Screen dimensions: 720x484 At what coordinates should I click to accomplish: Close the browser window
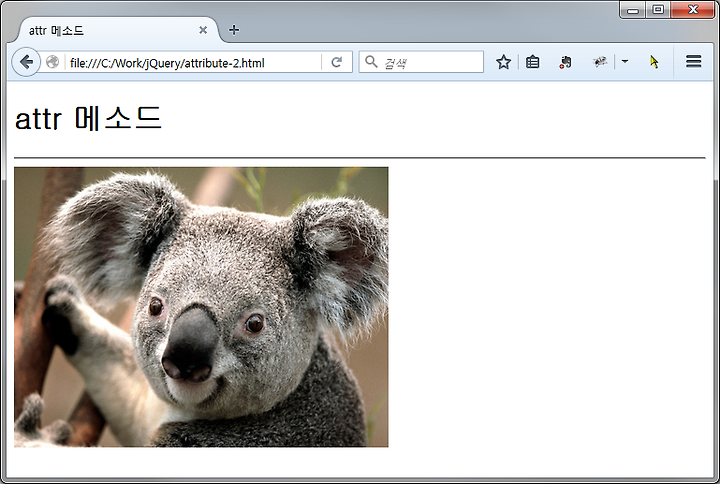(x=692, y=10)
